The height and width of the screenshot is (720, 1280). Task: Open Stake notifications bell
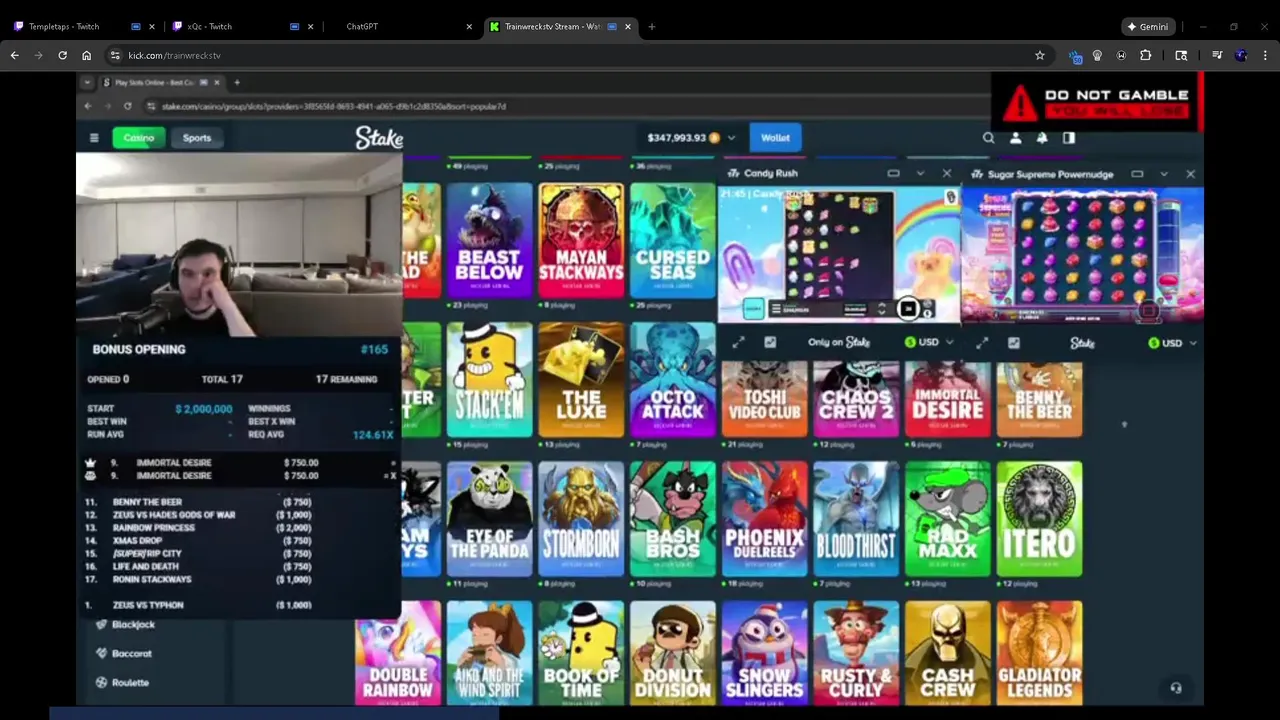point(1042,138)
